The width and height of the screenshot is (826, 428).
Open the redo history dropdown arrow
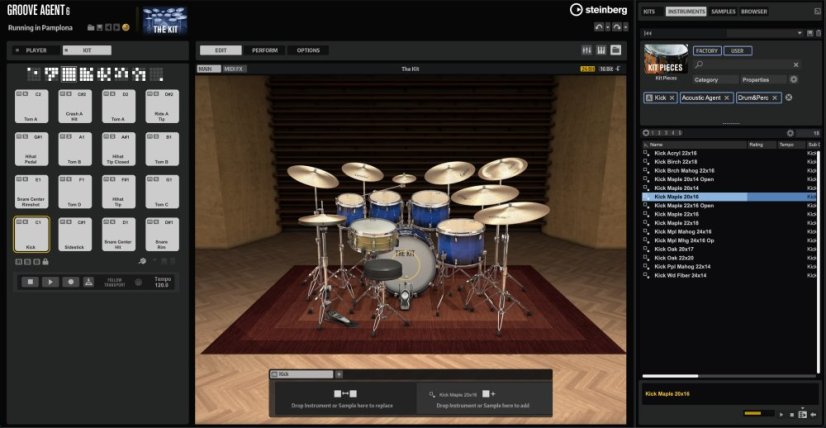(x=625, y=27)
